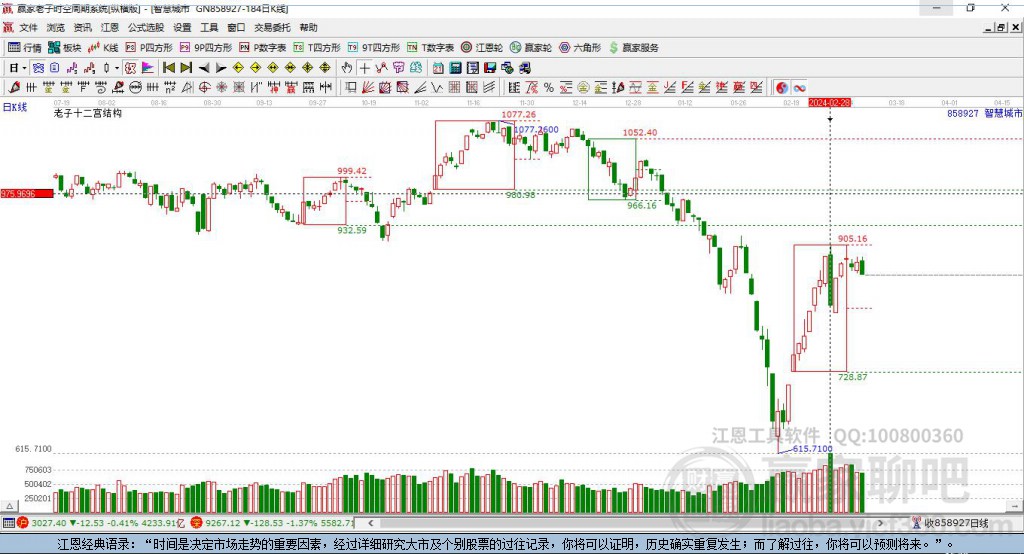Image resolution: width=1024 pixels, height=554 pixels.
Task: Click bottom-left grid keyboard icon
Action: 8,523
